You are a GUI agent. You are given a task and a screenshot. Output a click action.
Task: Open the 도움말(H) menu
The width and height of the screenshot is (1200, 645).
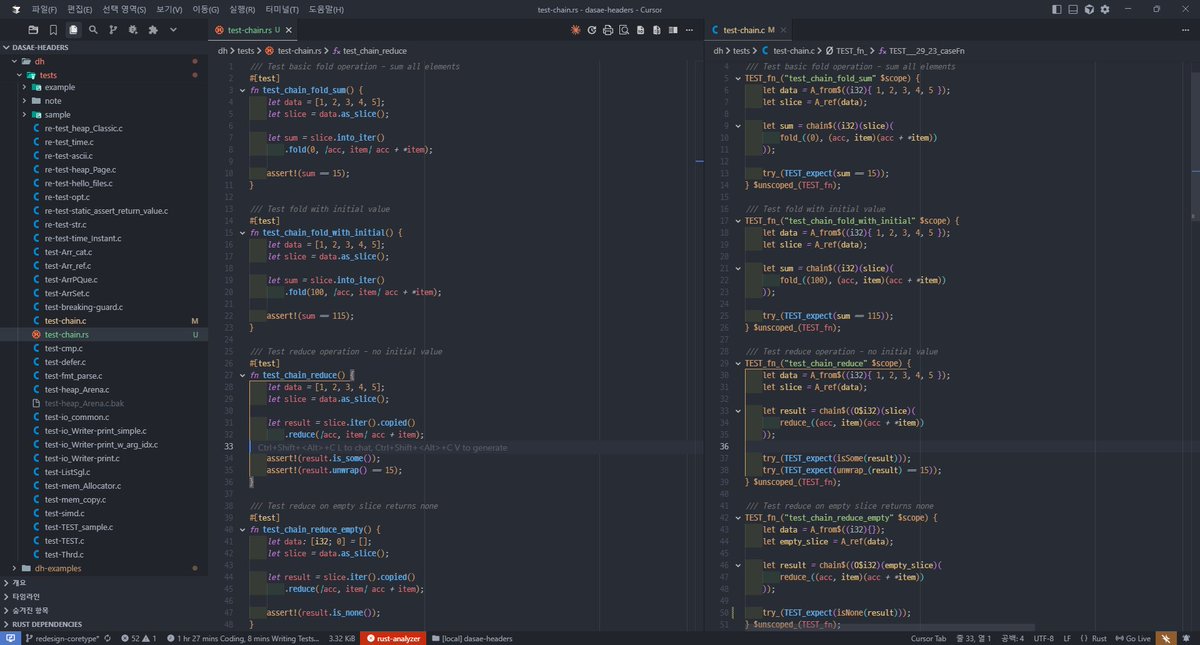pos(326,9)
